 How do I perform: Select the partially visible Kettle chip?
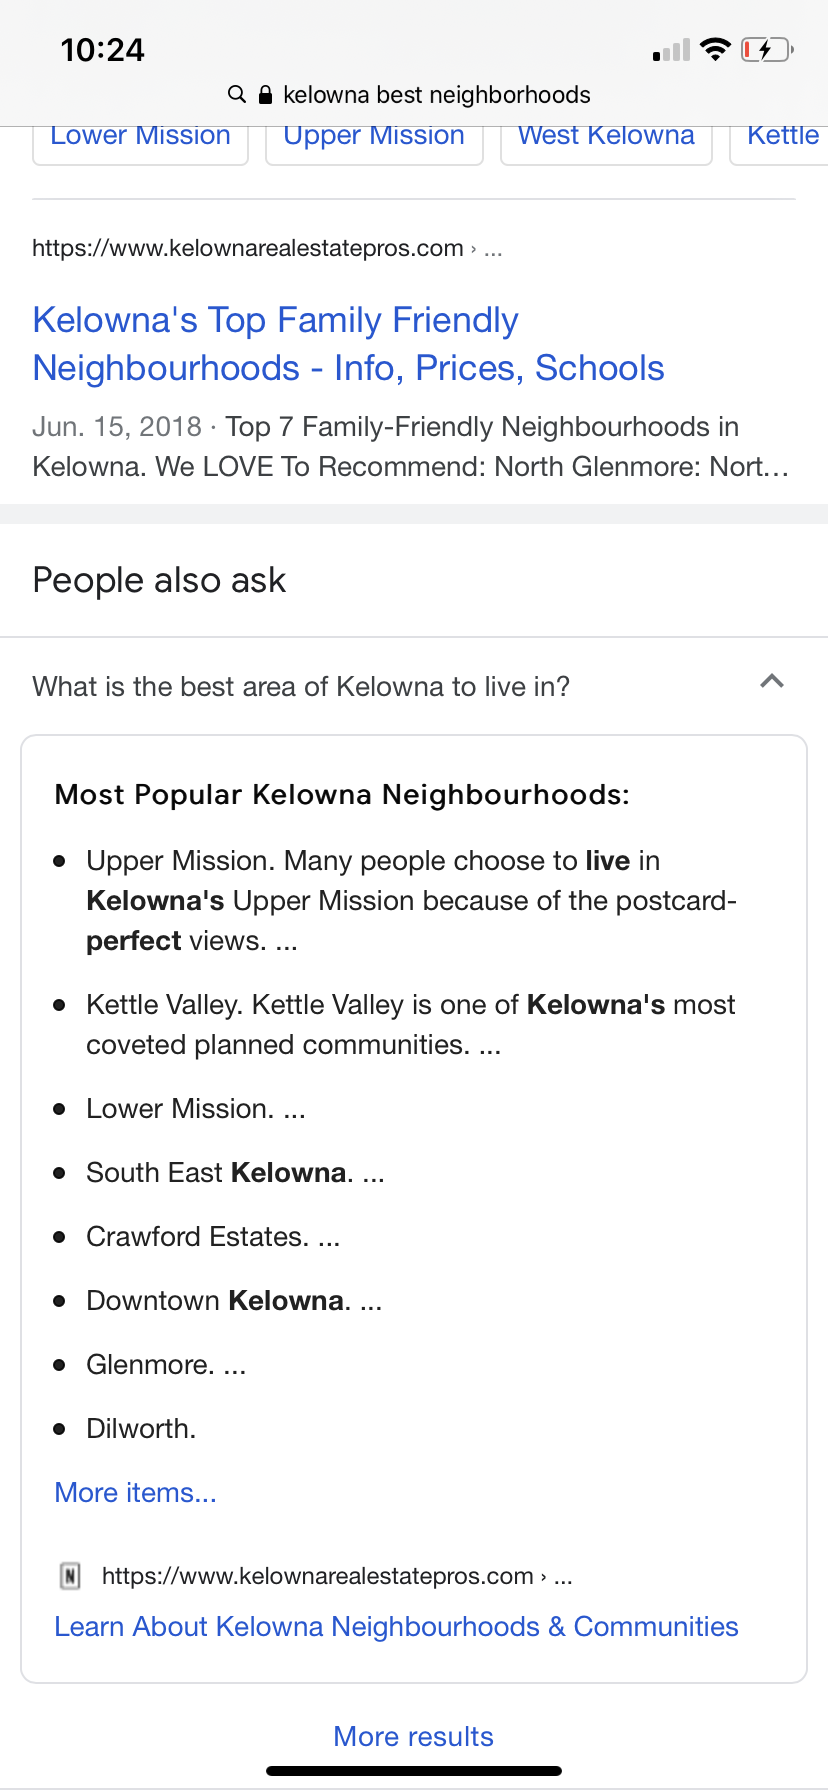tap(782, 139)
